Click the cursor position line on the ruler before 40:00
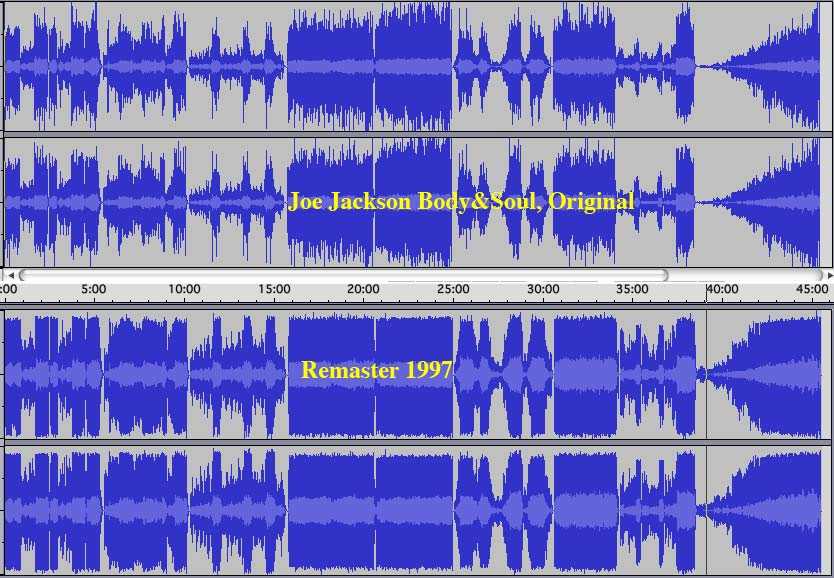The image size is (834, 578). (706, 292)
